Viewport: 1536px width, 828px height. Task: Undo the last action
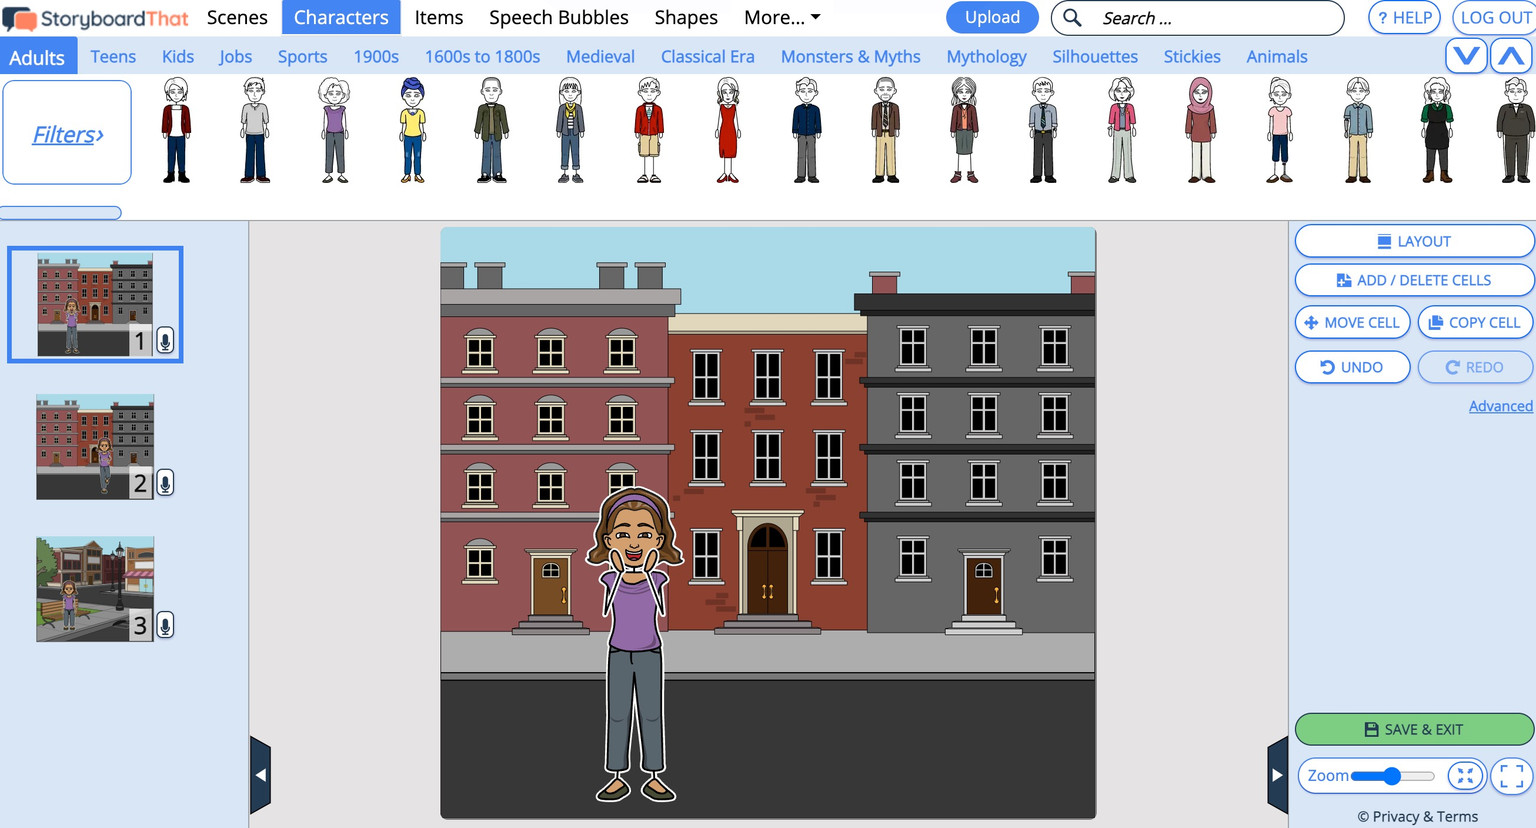pos(1352,367)
